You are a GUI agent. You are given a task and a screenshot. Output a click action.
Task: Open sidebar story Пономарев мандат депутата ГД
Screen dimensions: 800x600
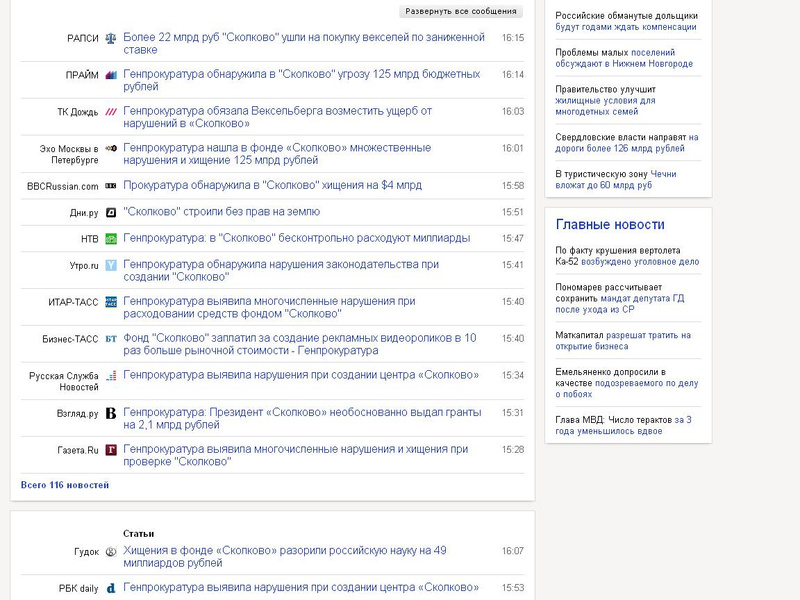[620, 298]
